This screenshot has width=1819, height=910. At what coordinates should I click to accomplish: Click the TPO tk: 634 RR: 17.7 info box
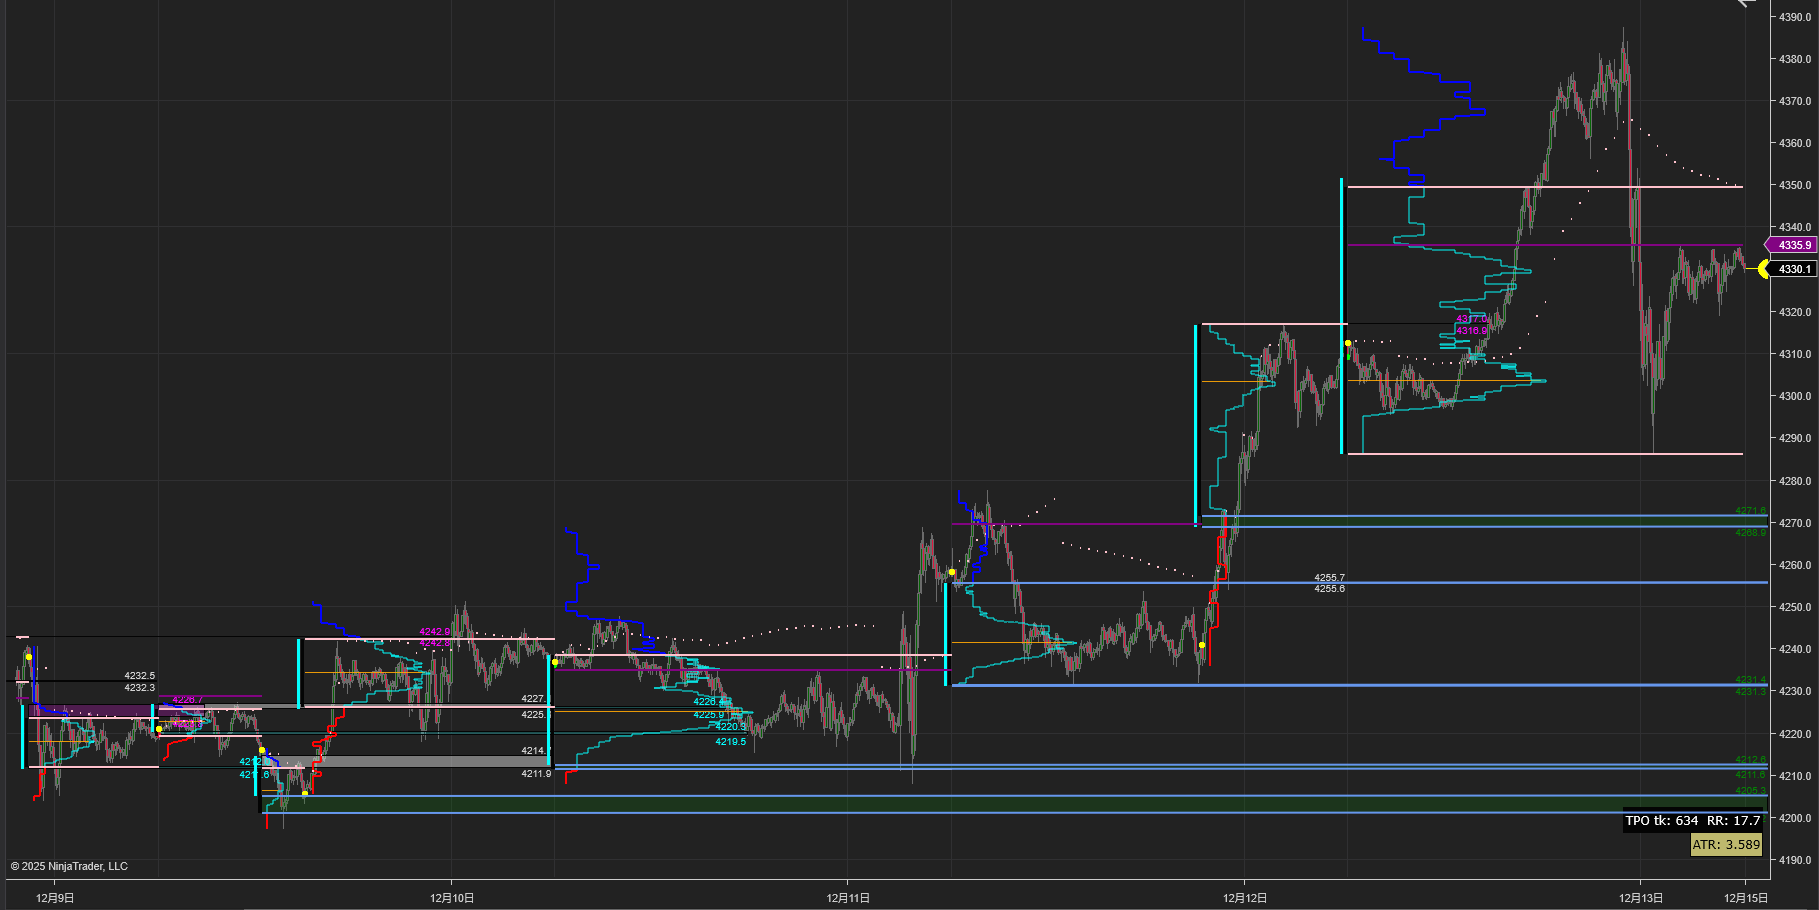[x=1692, y=821]
